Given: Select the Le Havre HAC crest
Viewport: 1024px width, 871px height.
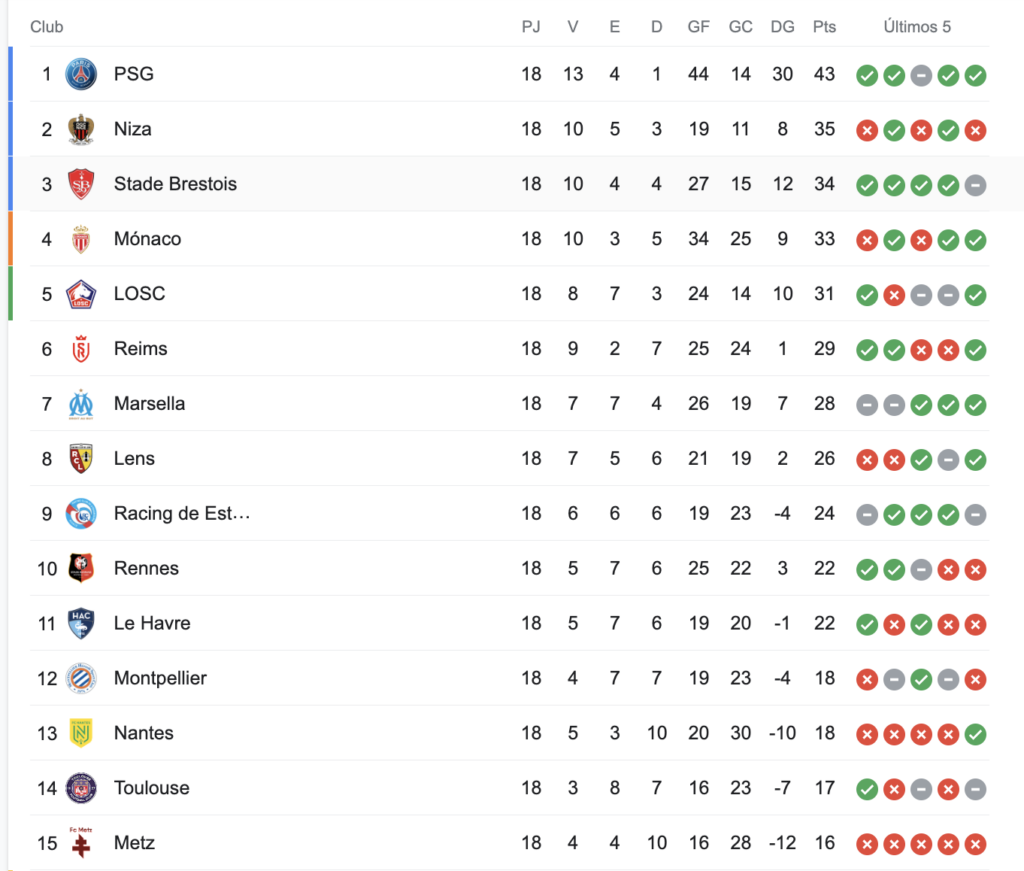Looking at the screenshot, I should pos(81,624).
